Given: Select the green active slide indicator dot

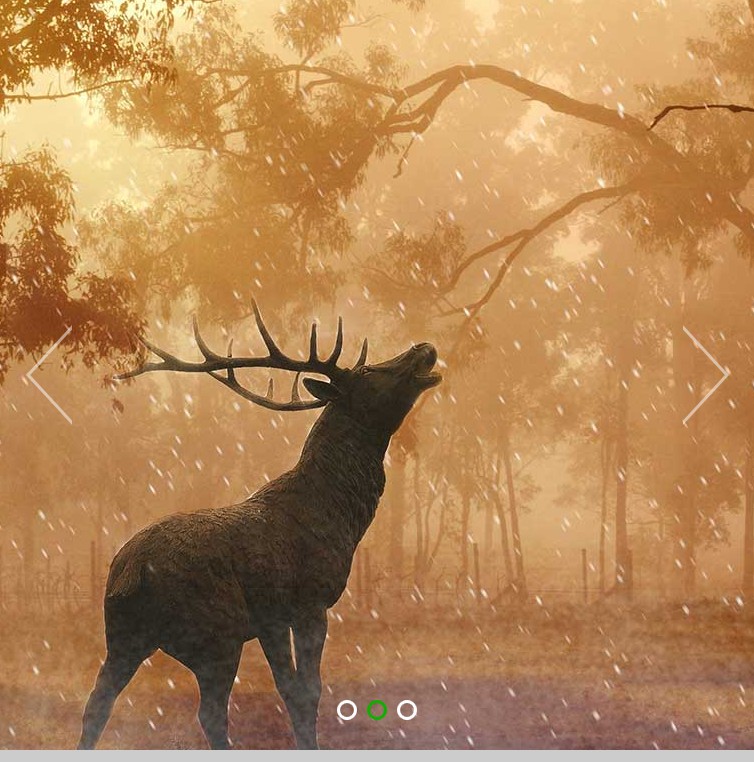Looking at the screenshot, I should [377, 710].
